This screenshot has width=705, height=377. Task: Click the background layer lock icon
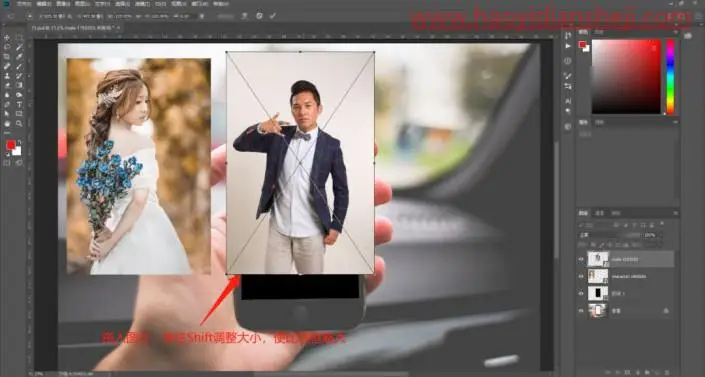tap(666, 310)
